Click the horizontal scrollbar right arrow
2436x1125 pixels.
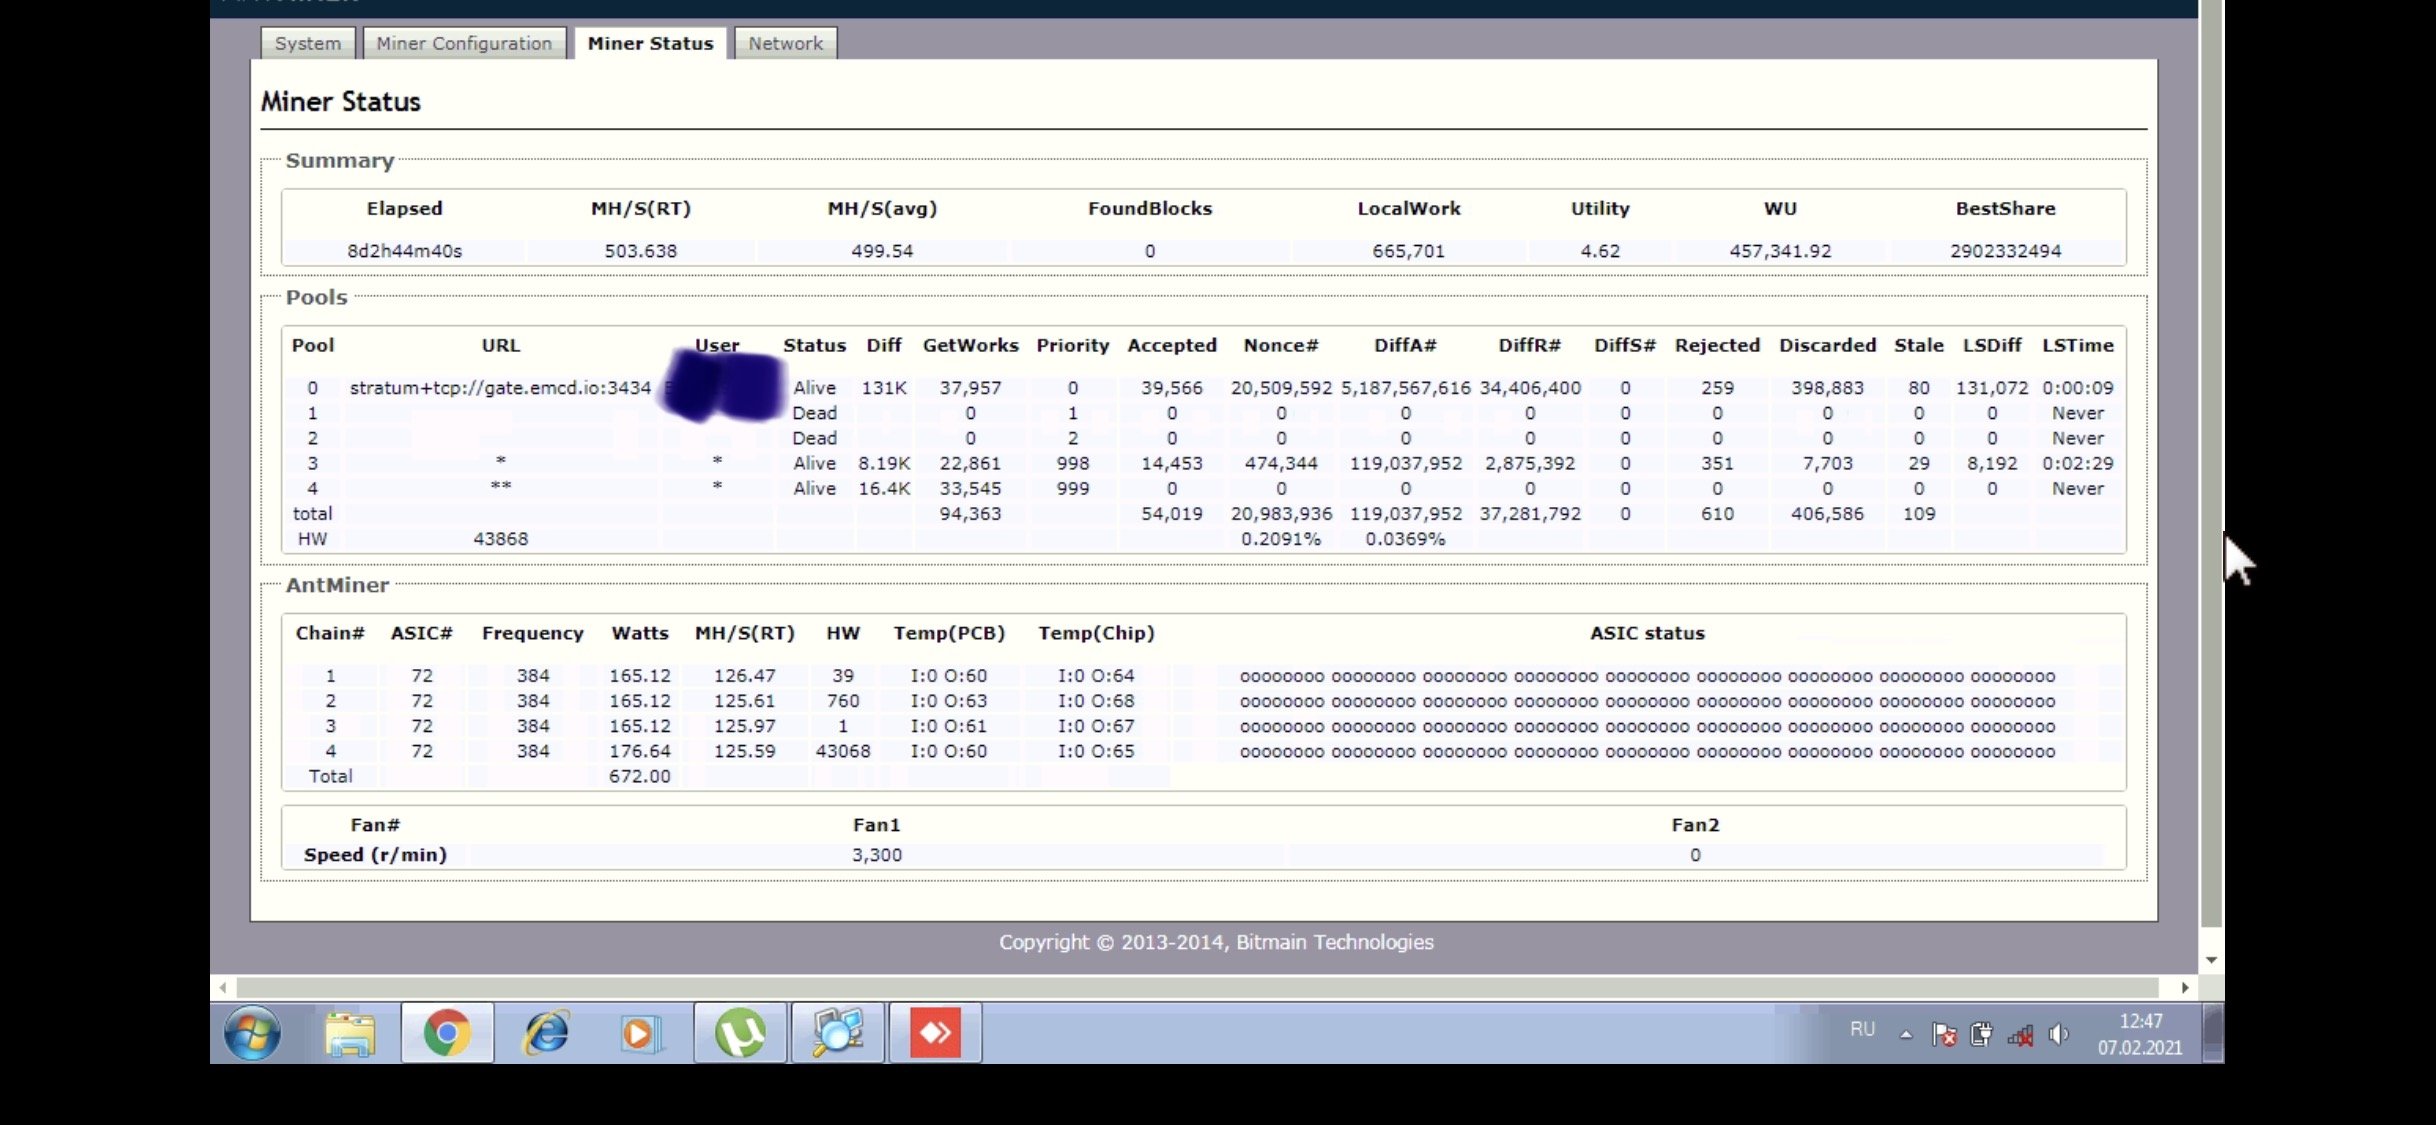point(2185,987)
